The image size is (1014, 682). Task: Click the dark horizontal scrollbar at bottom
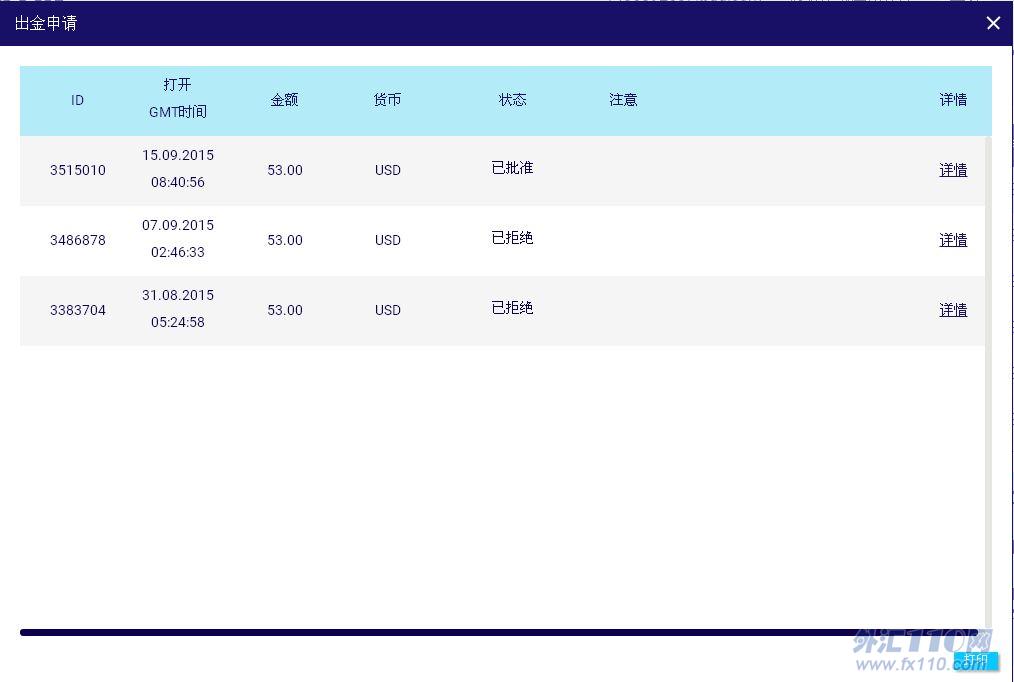click(x=500, y=632)
